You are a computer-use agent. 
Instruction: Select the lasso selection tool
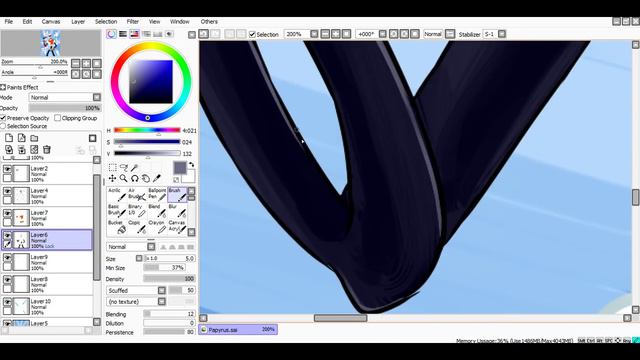124,167
